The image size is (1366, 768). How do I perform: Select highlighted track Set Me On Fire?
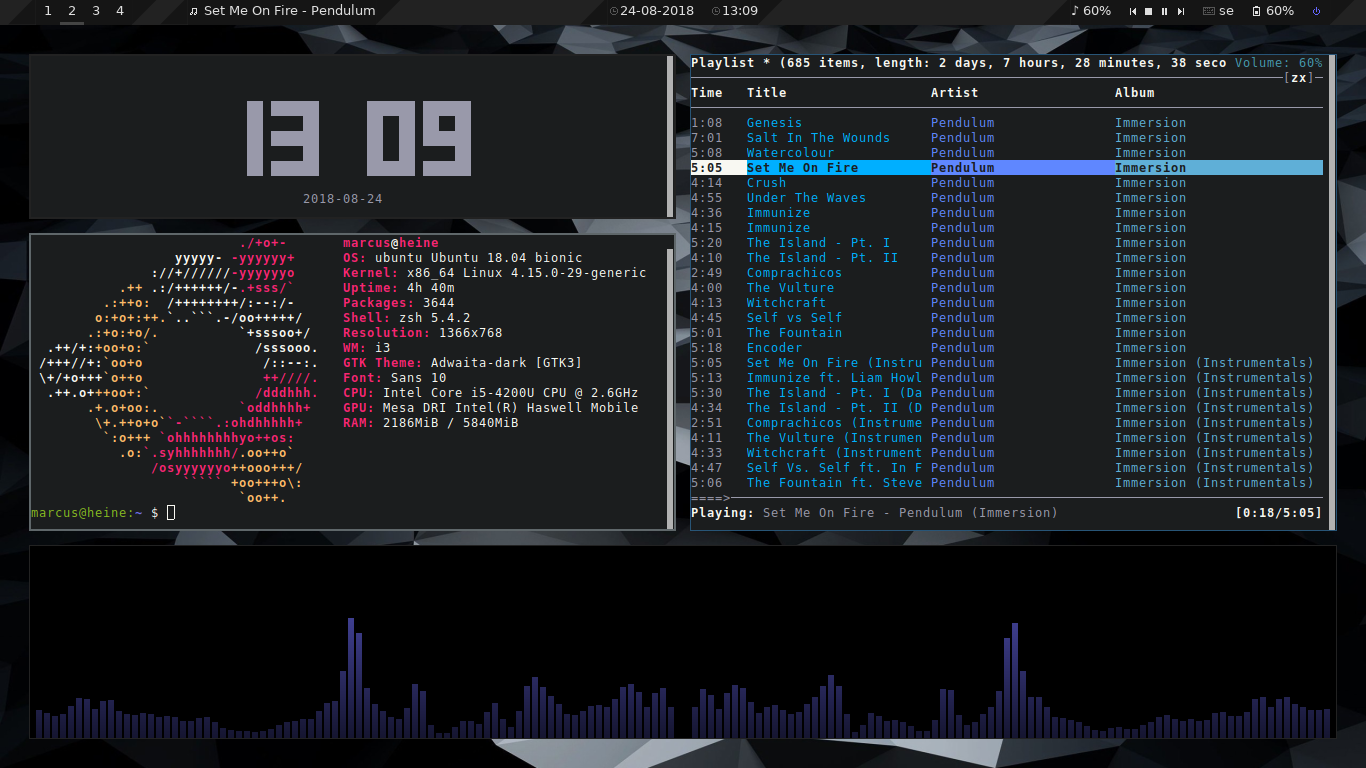1006,168
